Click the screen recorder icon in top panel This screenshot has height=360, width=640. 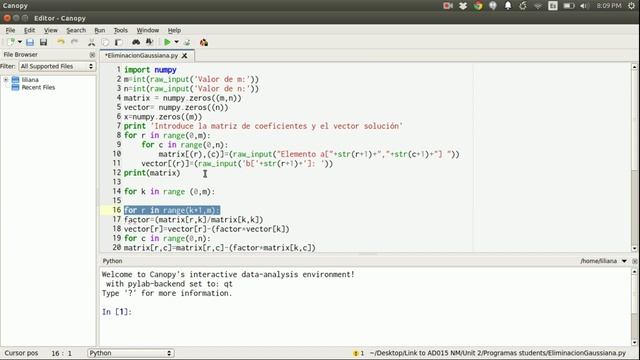click(x=448, y=6)
